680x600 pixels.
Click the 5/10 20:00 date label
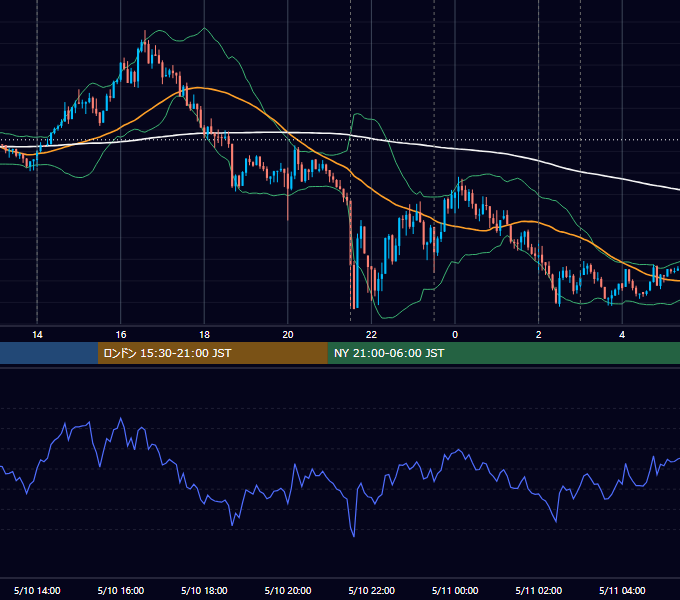288,590
